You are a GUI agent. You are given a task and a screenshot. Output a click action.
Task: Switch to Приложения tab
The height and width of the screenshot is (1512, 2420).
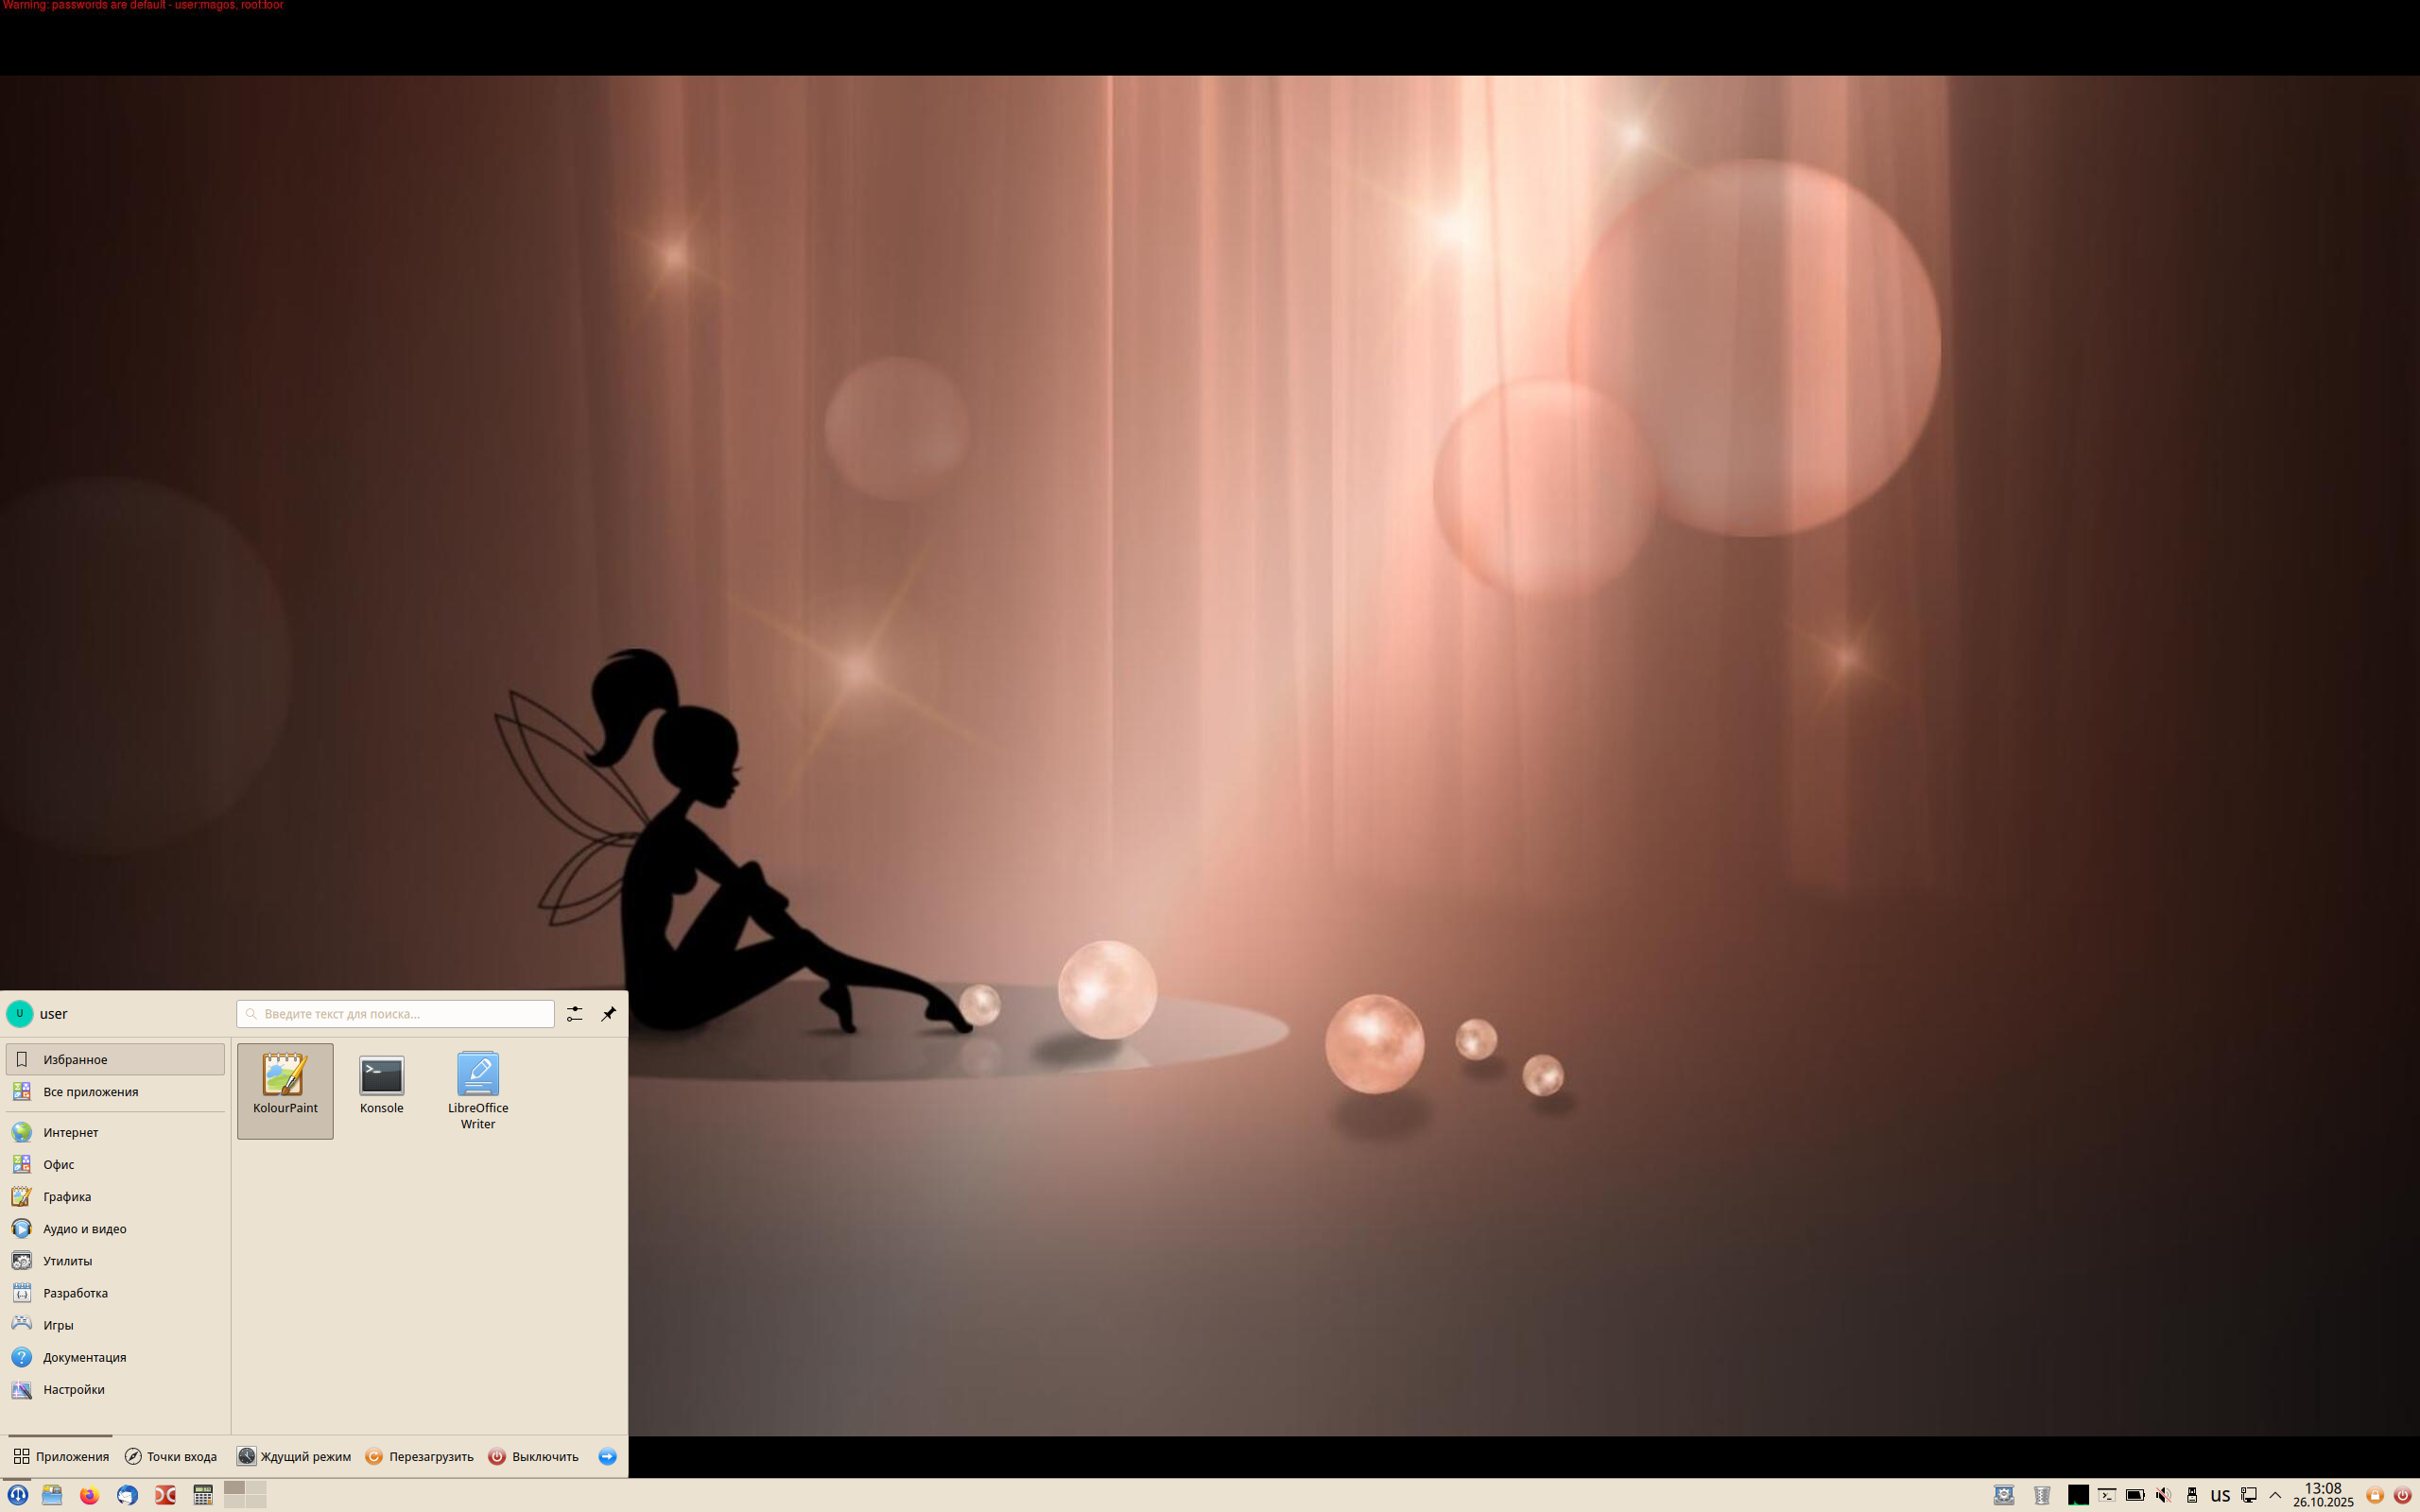click(x=61, y=1456)
